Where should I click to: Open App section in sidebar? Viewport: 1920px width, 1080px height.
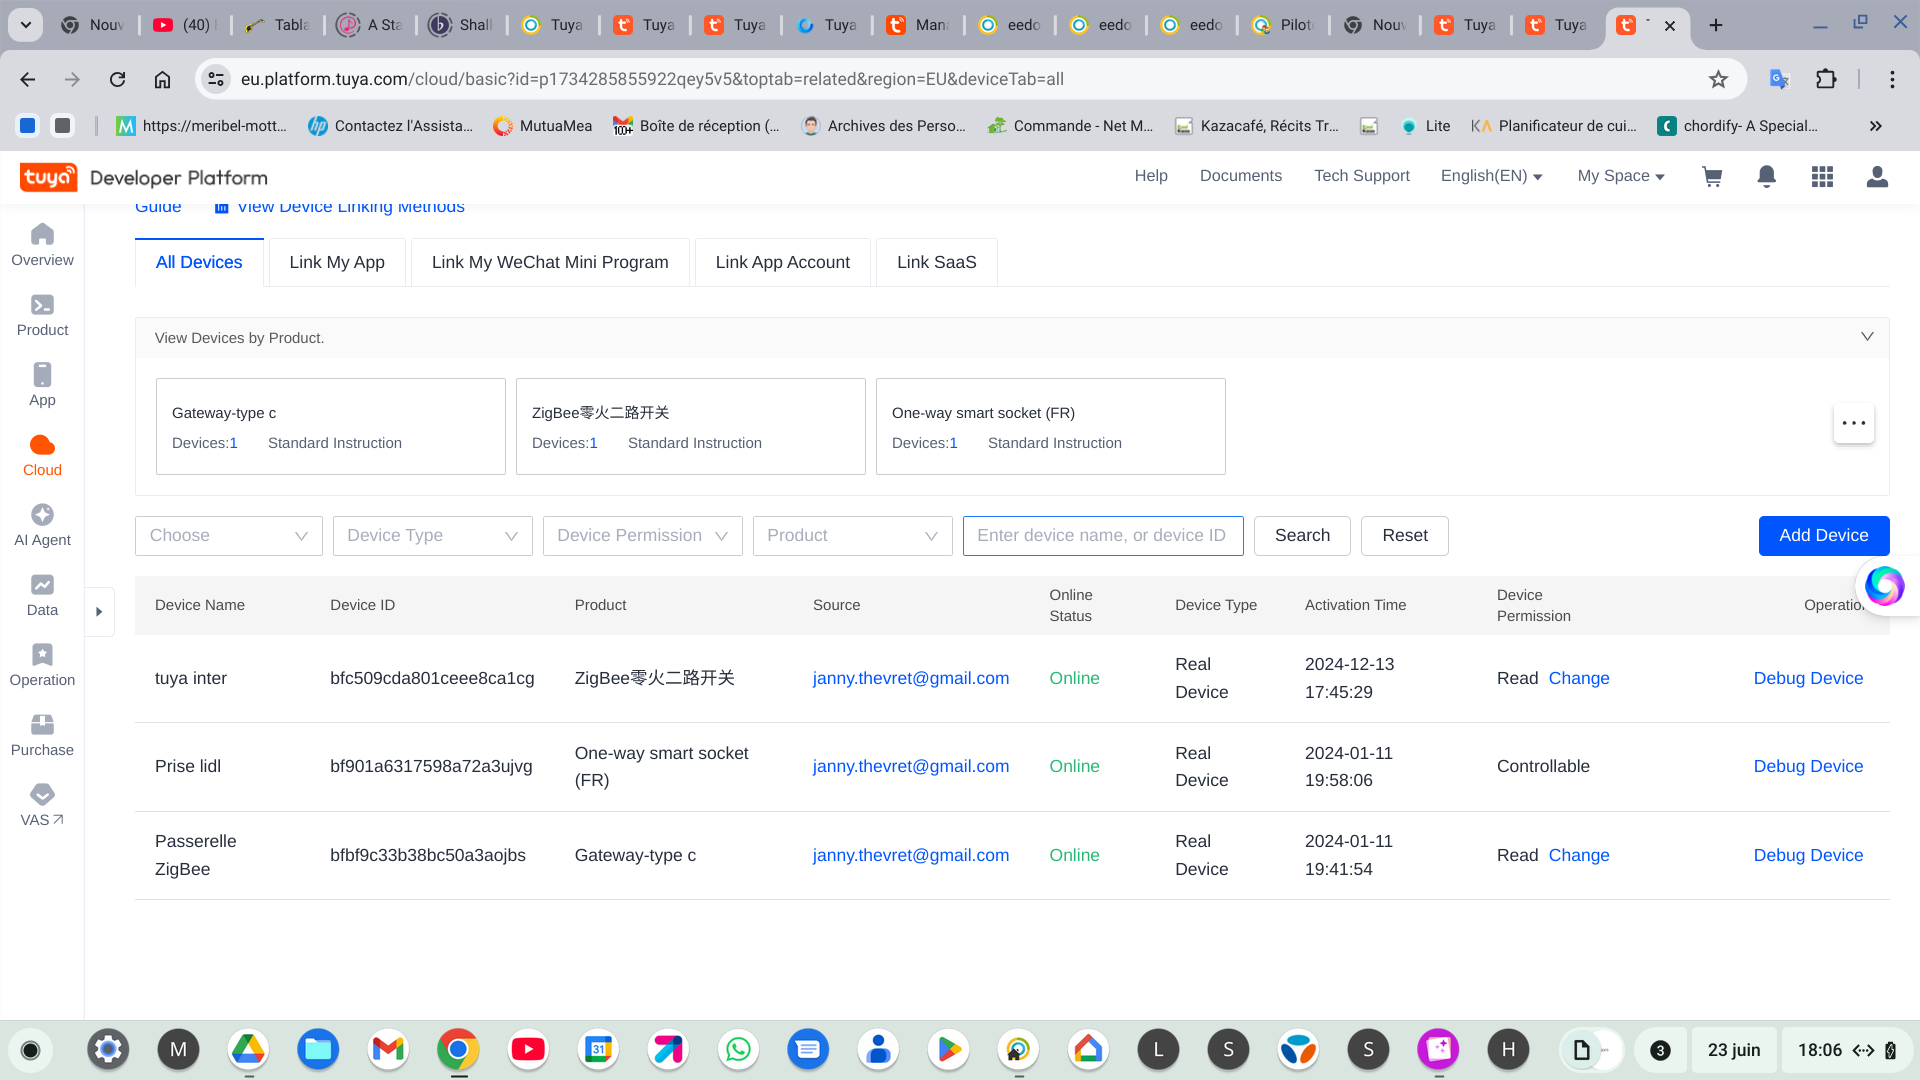(42, 385)
